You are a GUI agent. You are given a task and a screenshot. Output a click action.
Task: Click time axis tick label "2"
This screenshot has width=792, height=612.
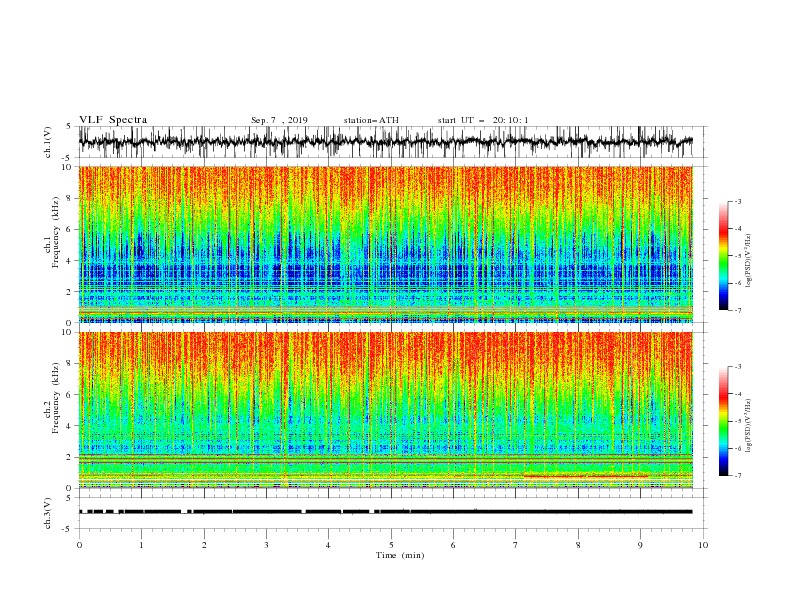[x=204, y=545]
